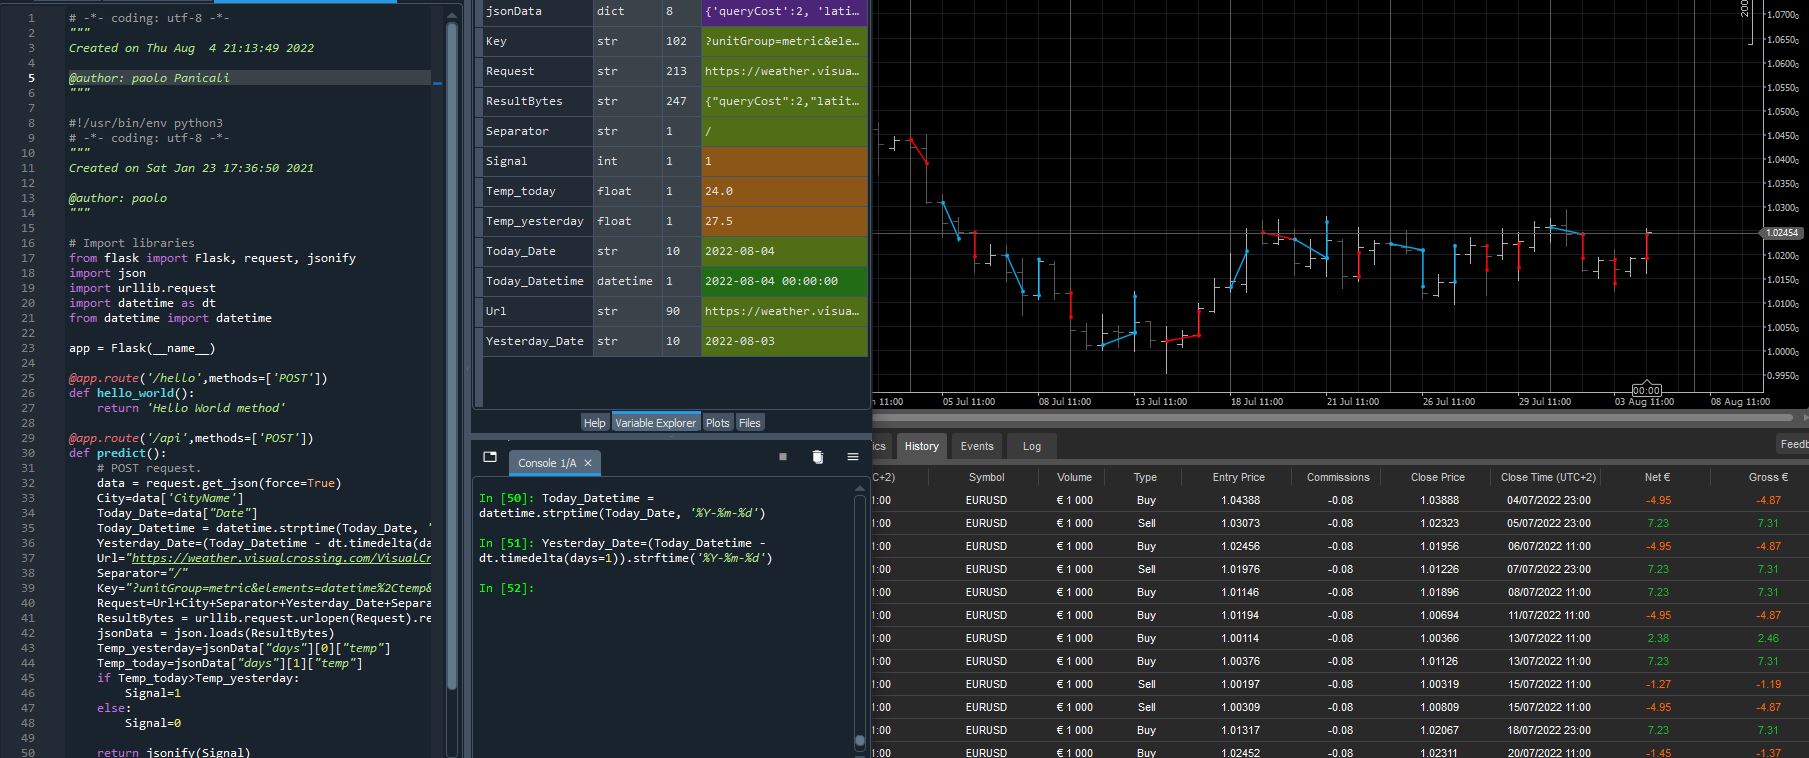Click the Temp_yesterday value 27.5
The width and height of the screenshot is (1809, 758).
(719, 221)
